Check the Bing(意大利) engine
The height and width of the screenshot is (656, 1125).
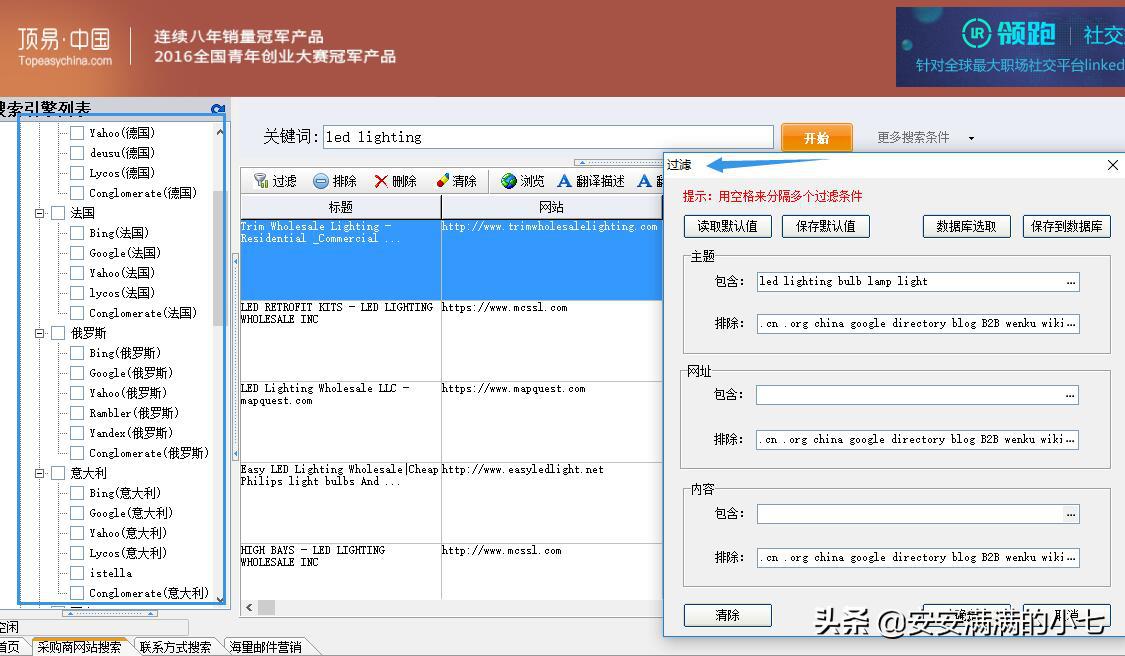(x=76, y=492)
